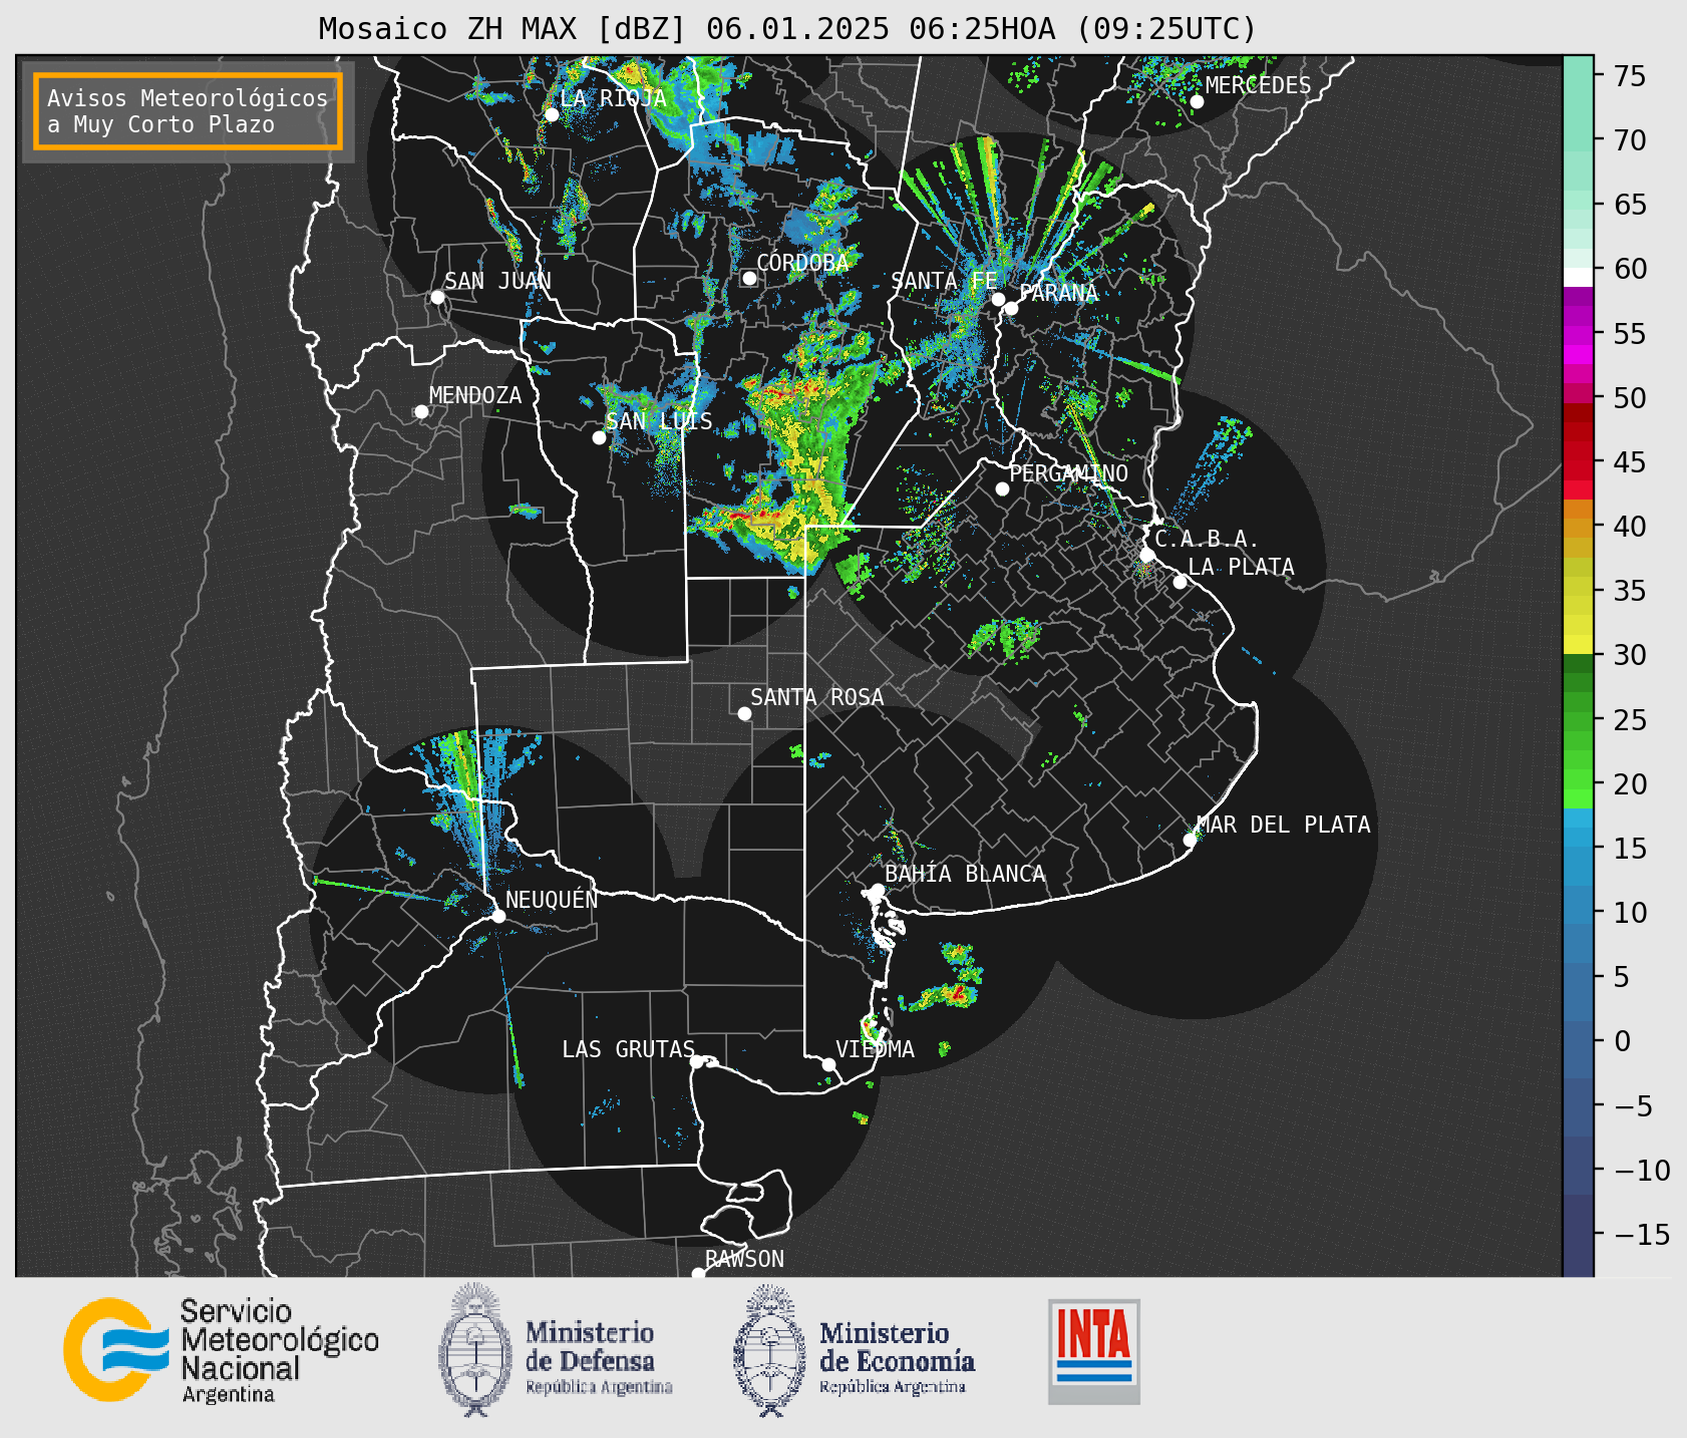Click the Servicio Meteorológico Nacional logo
The width and height of the screenshot is (1687, 1438).
point(221,1350)
